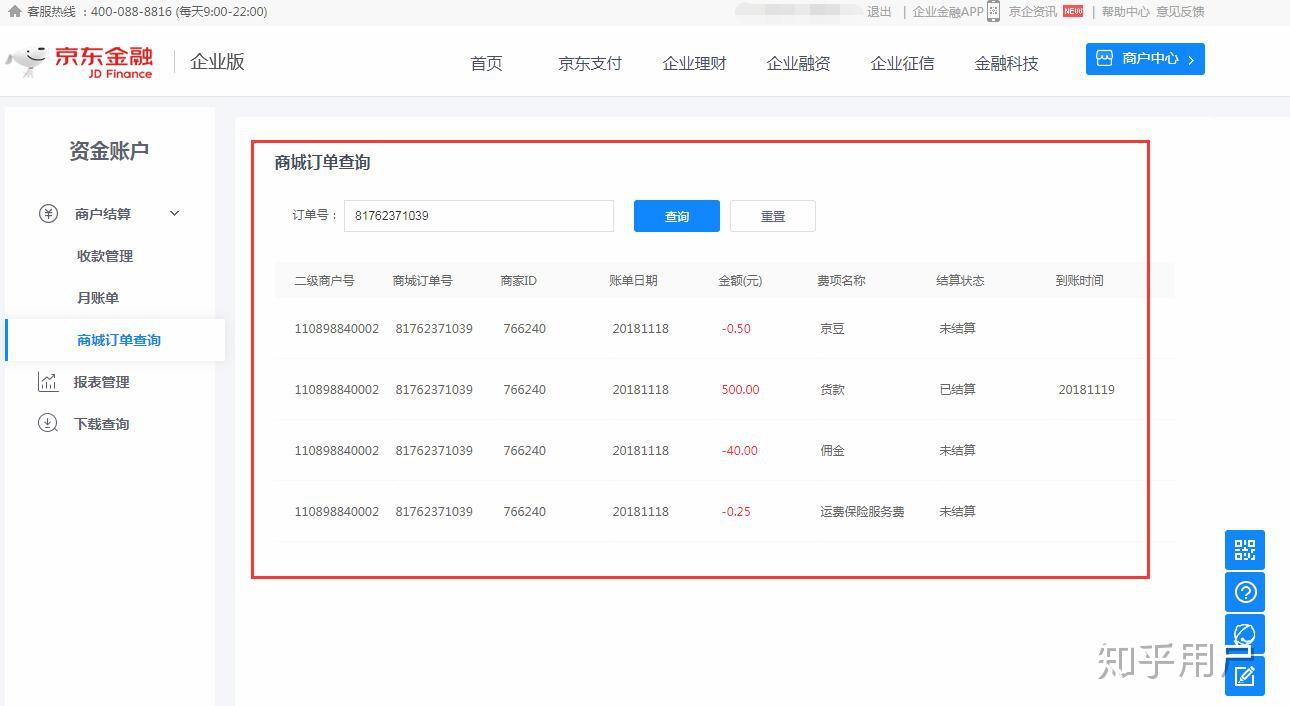
Task: Open the customer service headset floating icon
Action: [x=1245, y=634]
